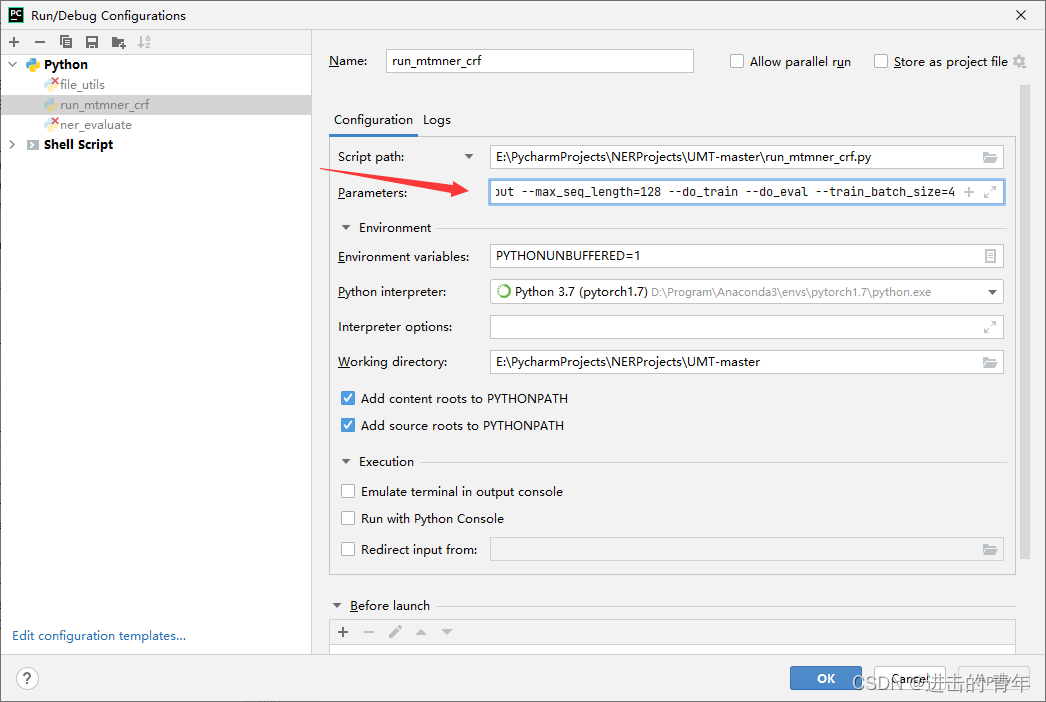Uncheck Add content roots to PYTHONPATH
The height and width of the screenshot is (702, 1046).
tap(348, 398)
